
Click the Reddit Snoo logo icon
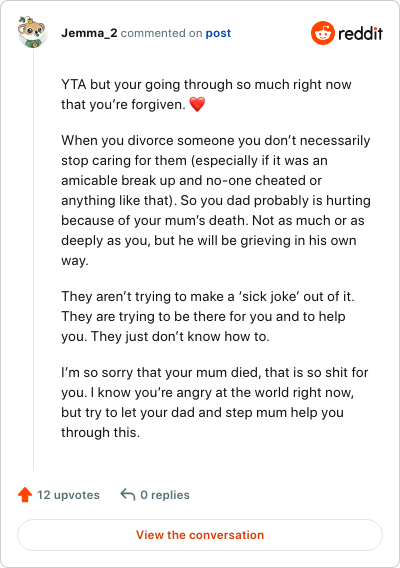coord(322,33)
